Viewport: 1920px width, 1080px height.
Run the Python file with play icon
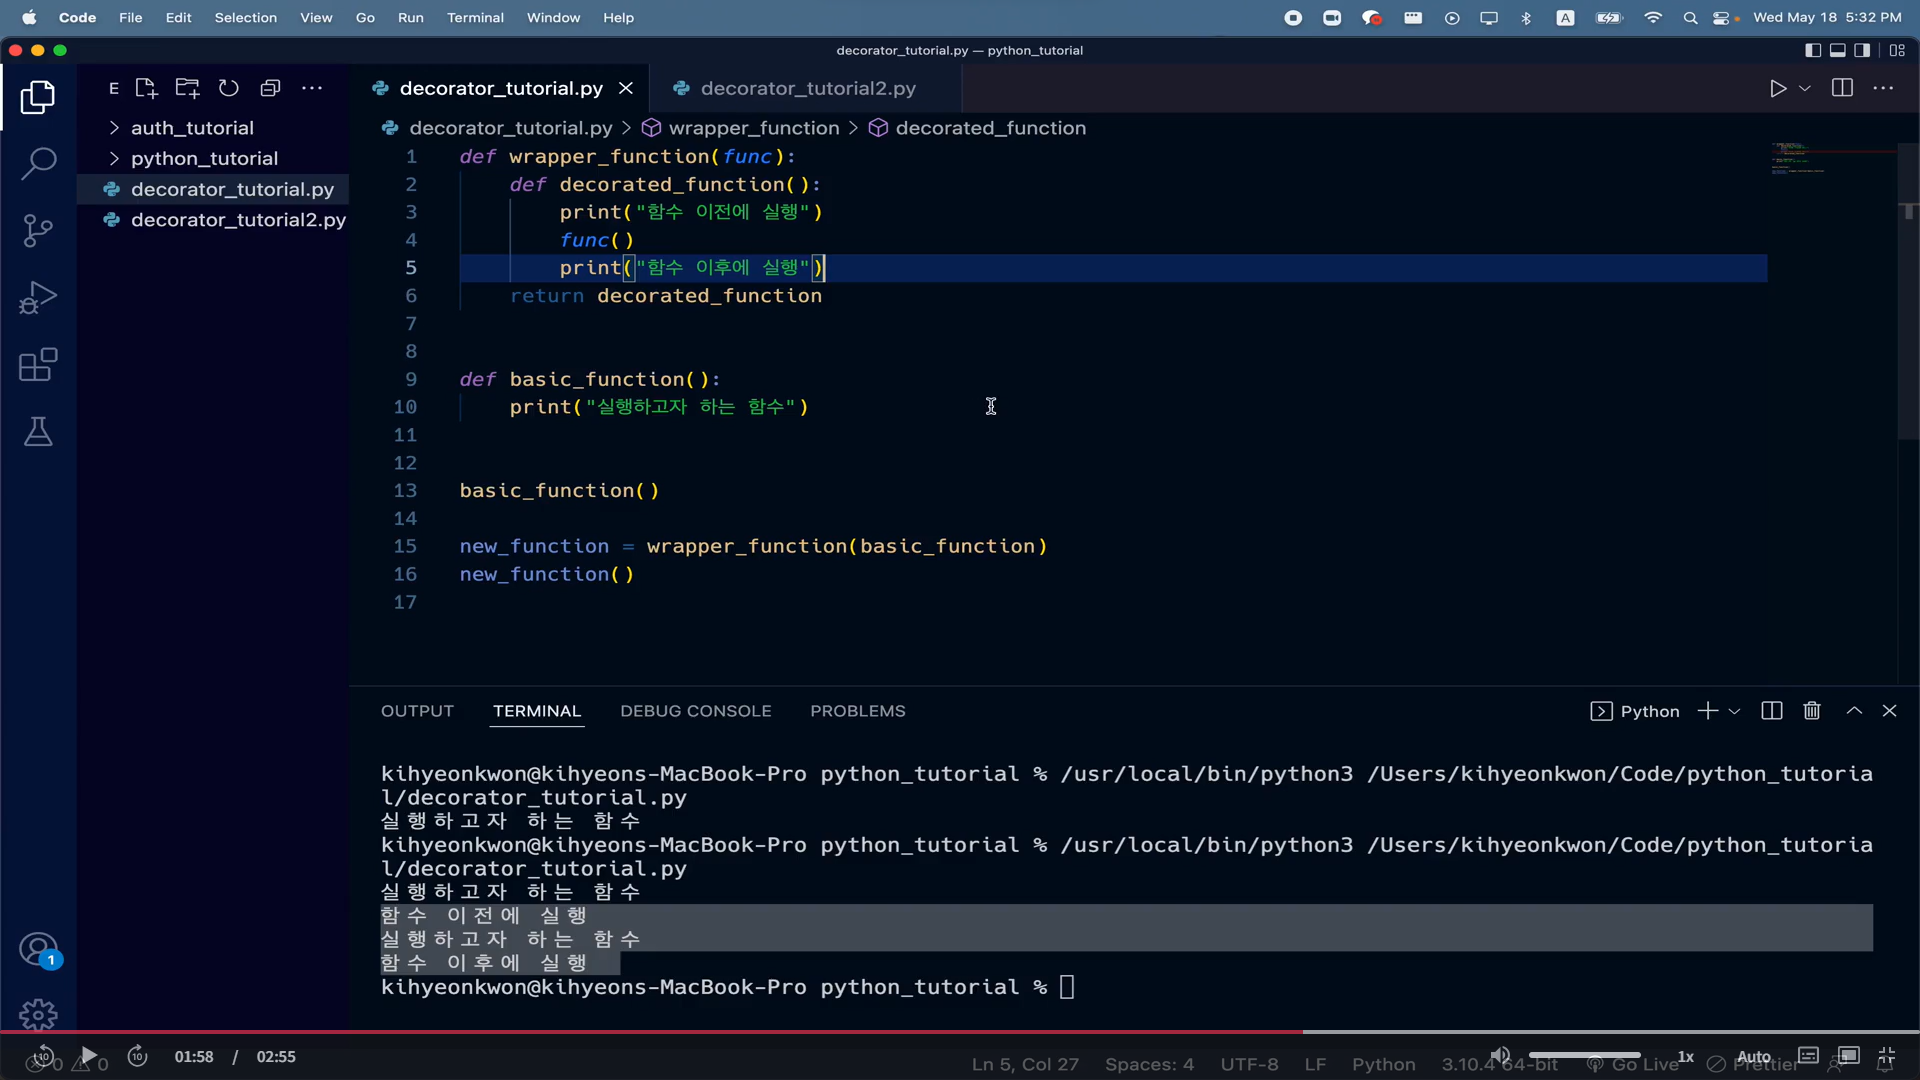[1777, 88]
